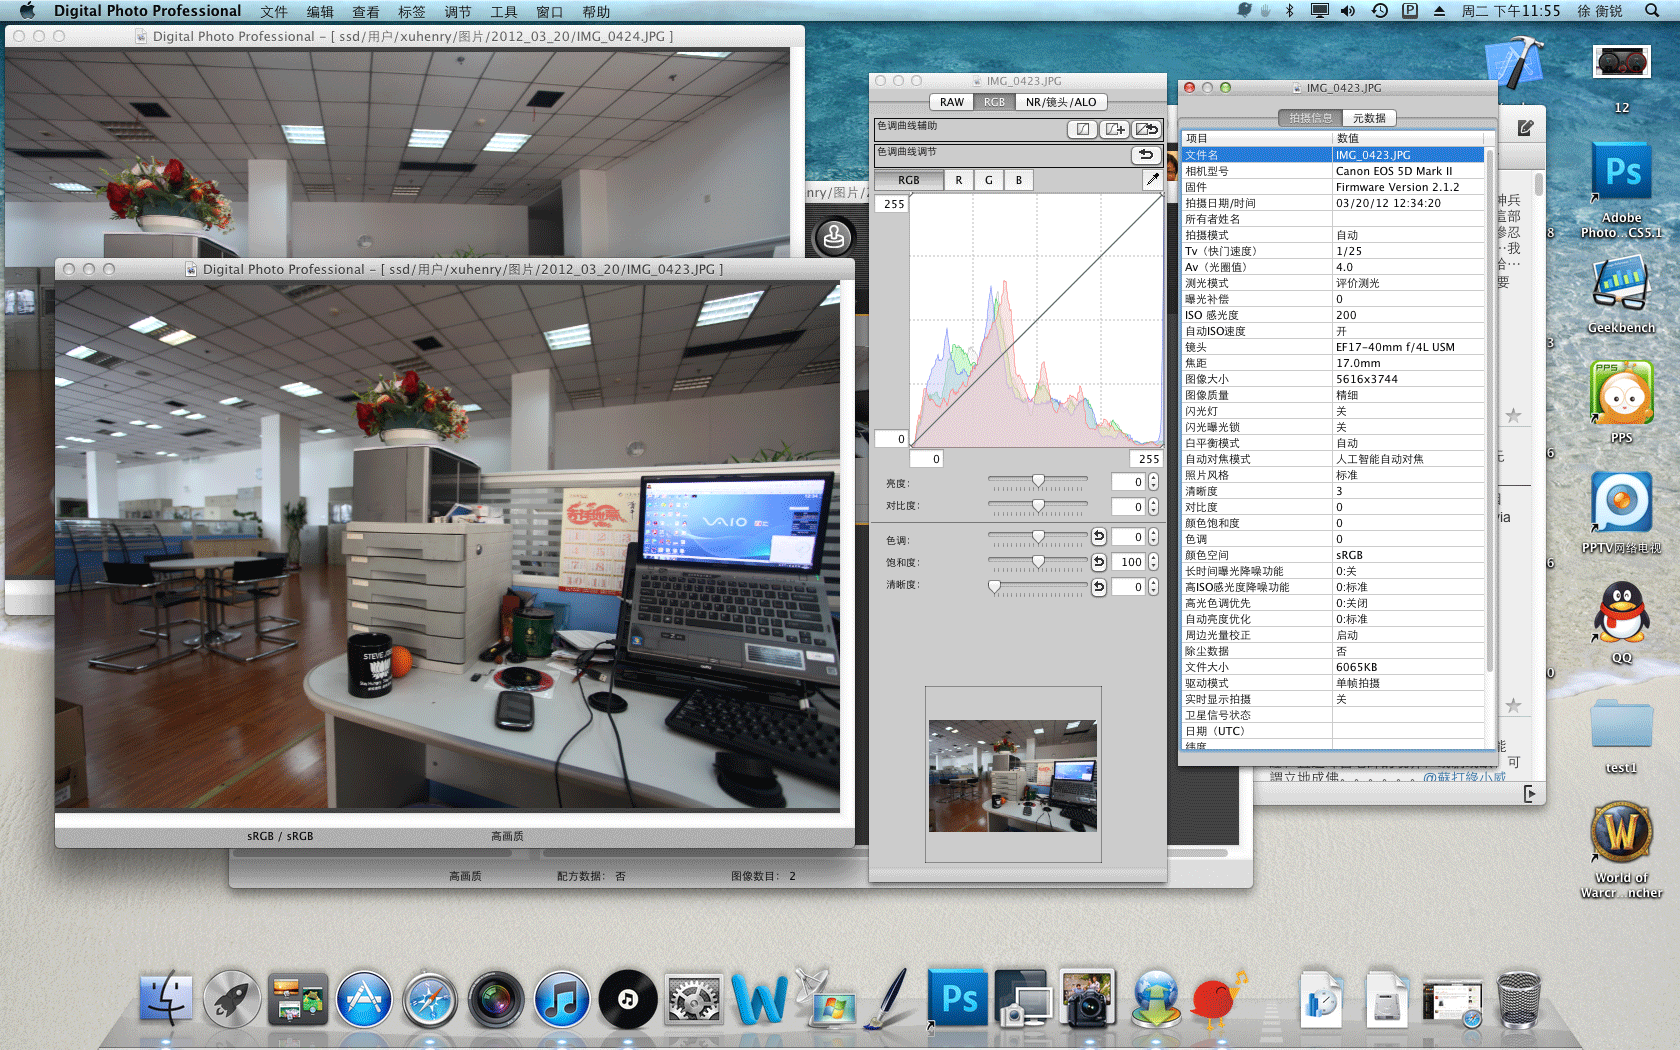This screenshot has height=1050, width=1680.
Task: Click the navigator preview thumbnail in the palette
Action: coord(1012,775)
